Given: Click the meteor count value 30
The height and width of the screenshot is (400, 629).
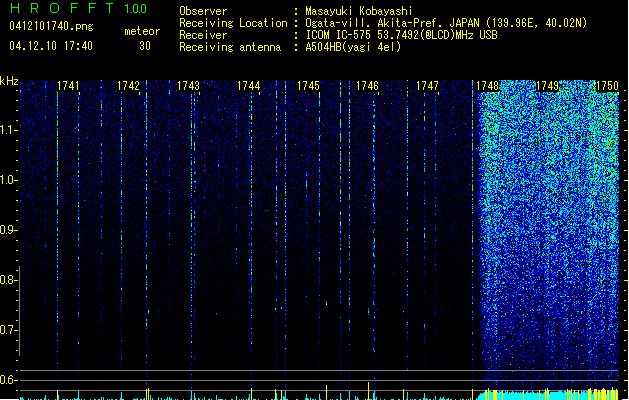Looking at the screenshot, I should [x=145, y=46].
